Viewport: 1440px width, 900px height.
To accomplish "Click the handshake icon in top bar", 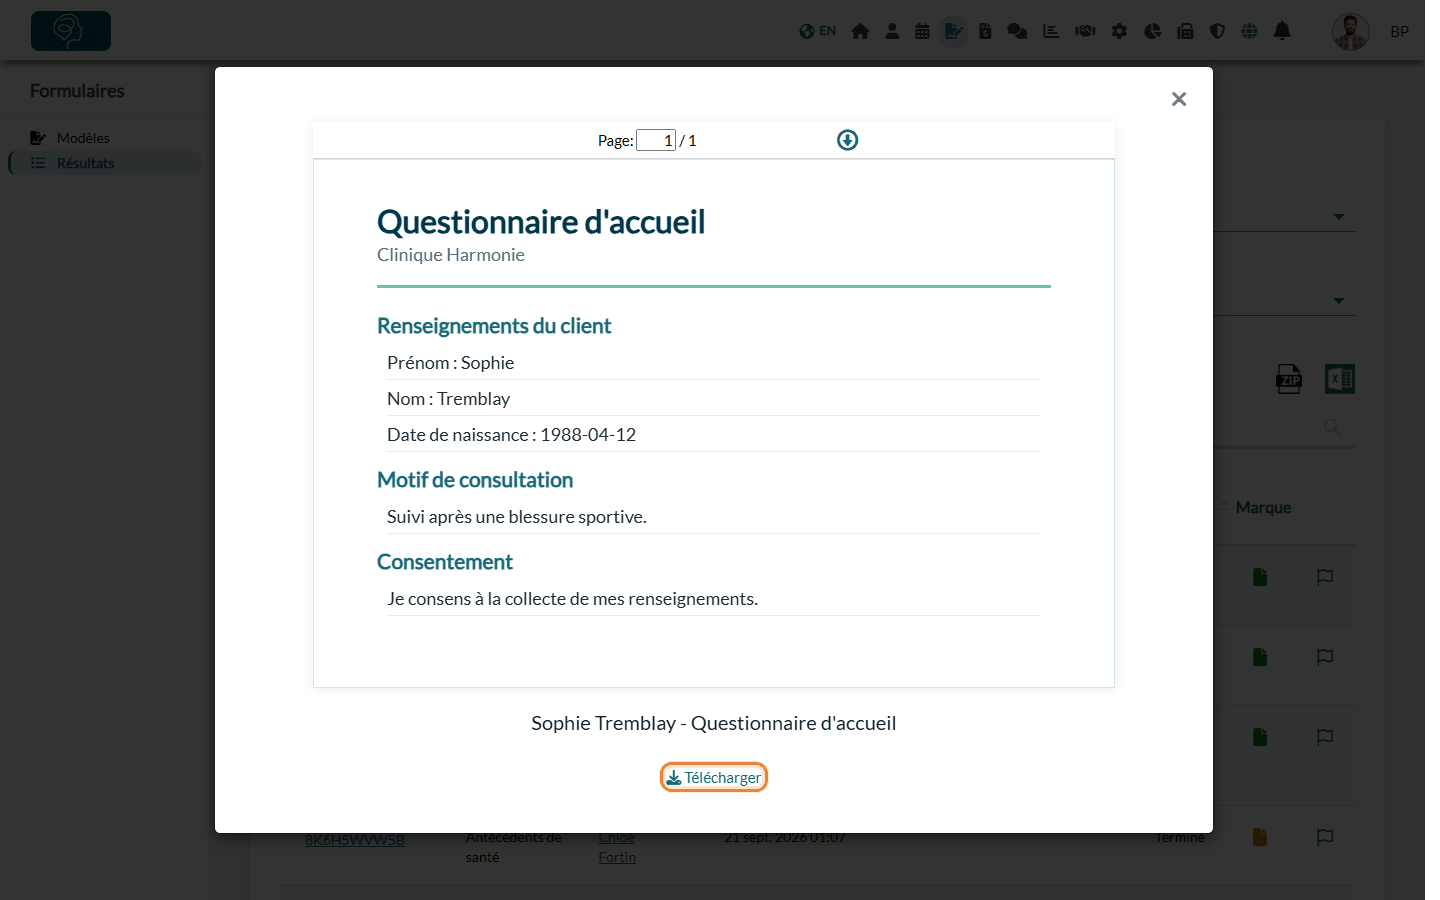I will 1085,31.
